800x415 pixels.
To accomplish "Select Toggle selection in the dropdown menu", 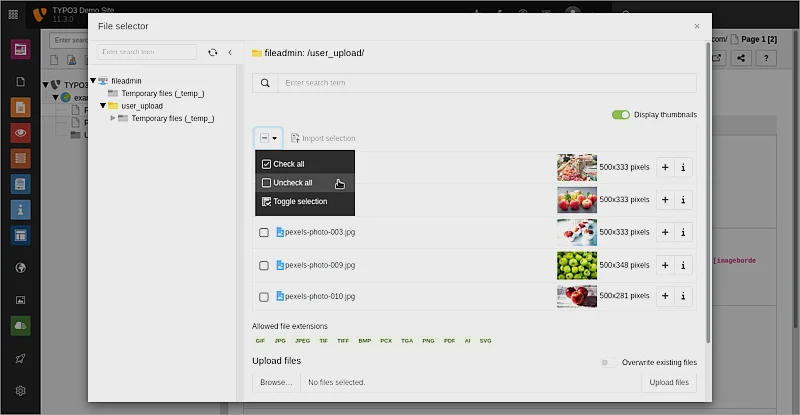I will coord(299,201).
